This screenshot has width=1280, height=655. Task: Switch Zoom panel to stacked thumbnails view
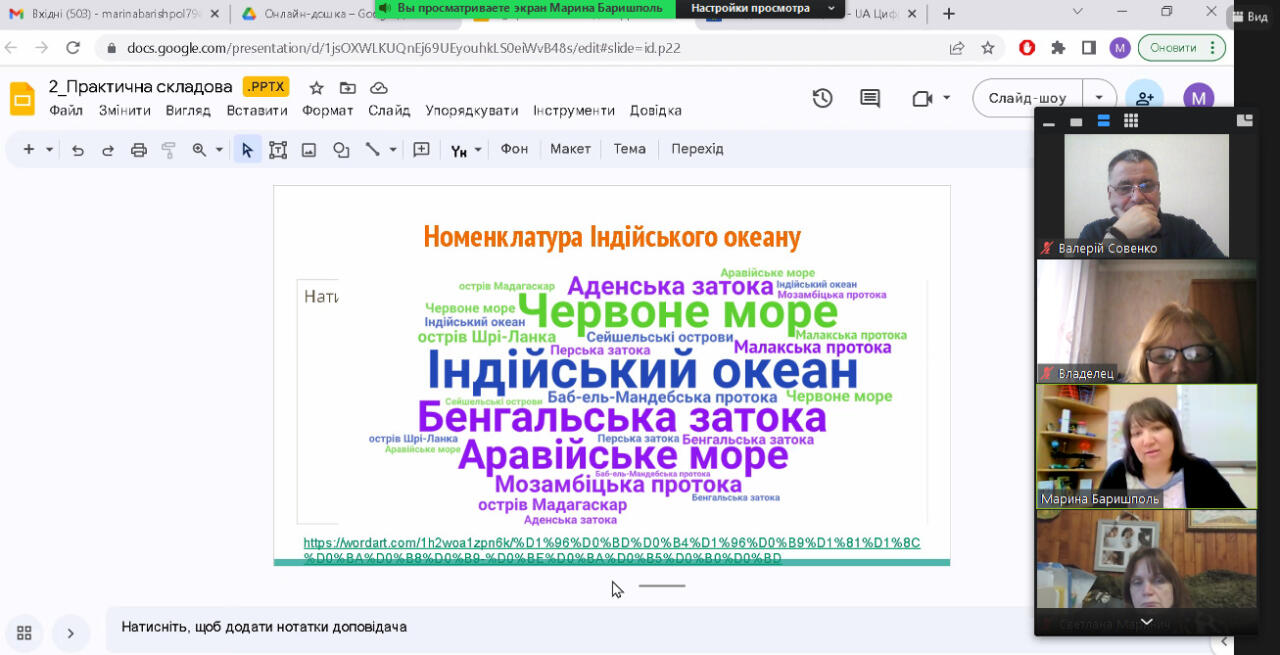1104,121
